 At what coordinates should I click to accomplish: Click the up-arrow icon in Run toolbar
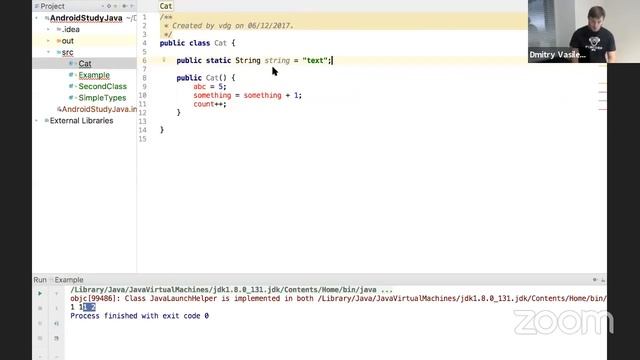[56, 293]
